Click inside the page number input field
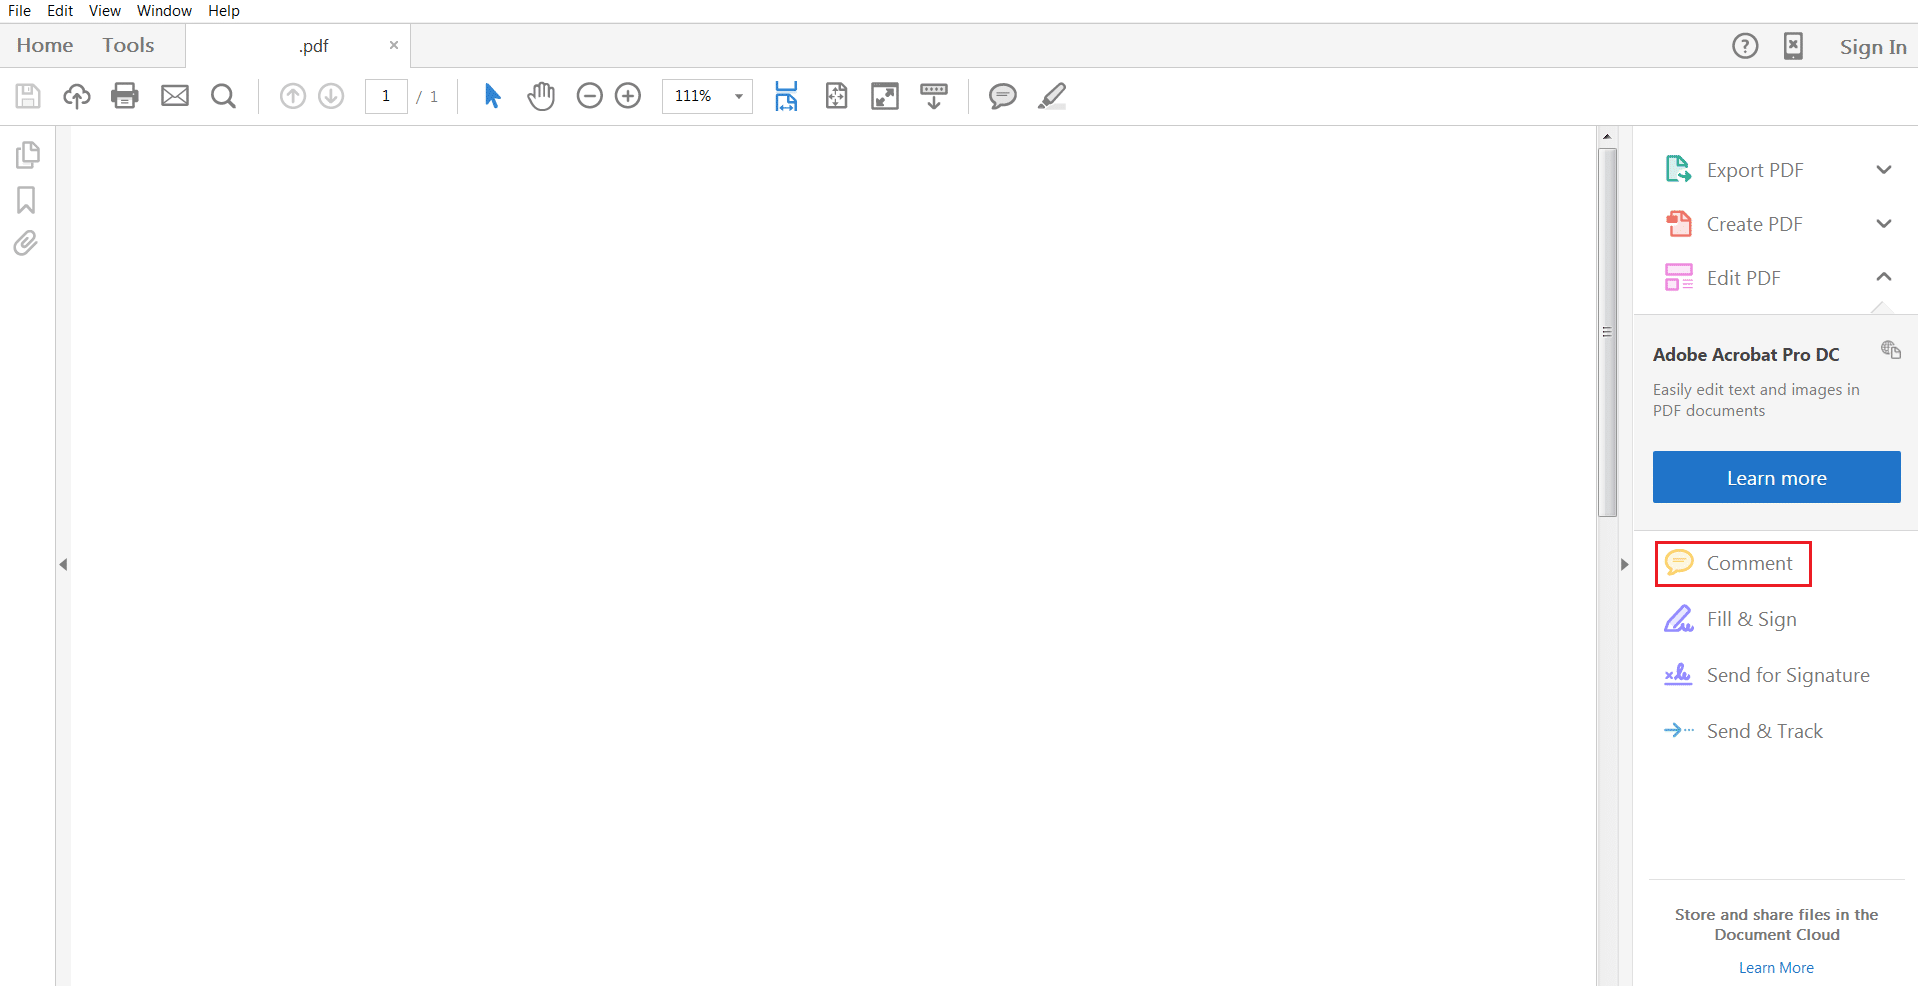The width and height of the screenshot is (1918, 986). tap(386, 96)
